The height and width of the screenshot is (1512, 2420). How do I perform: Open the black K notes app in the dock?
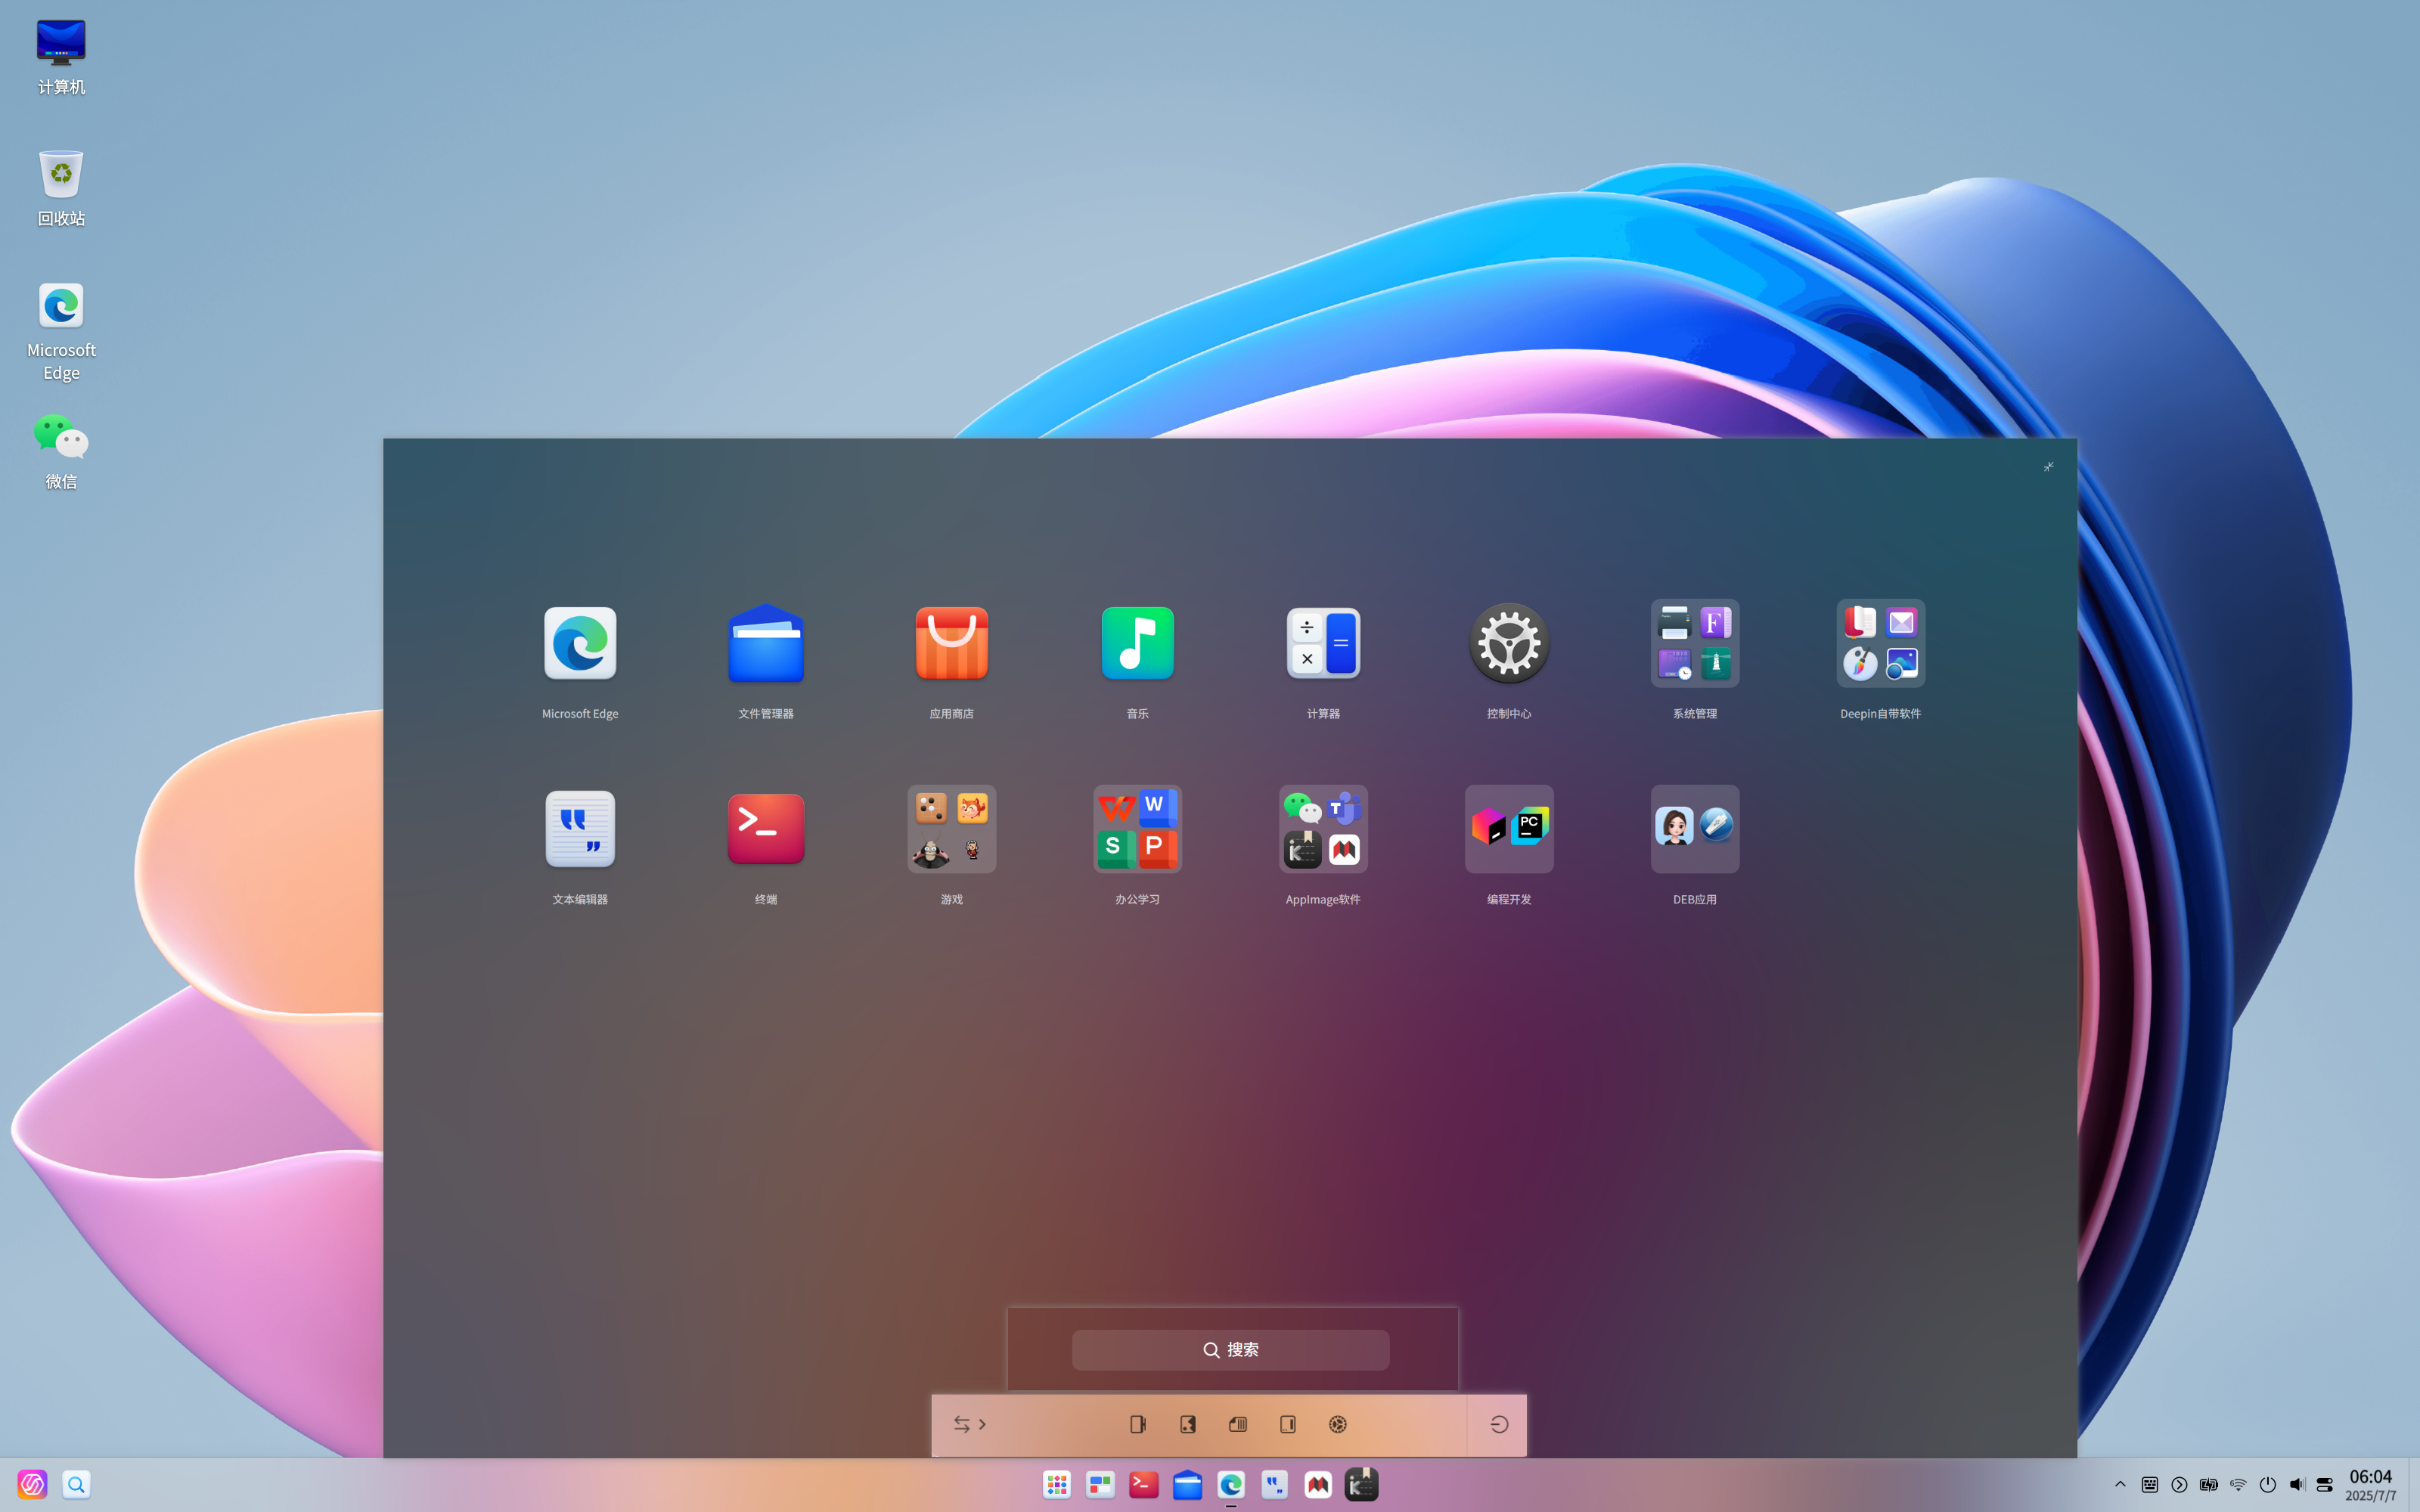[1362, 1485]
